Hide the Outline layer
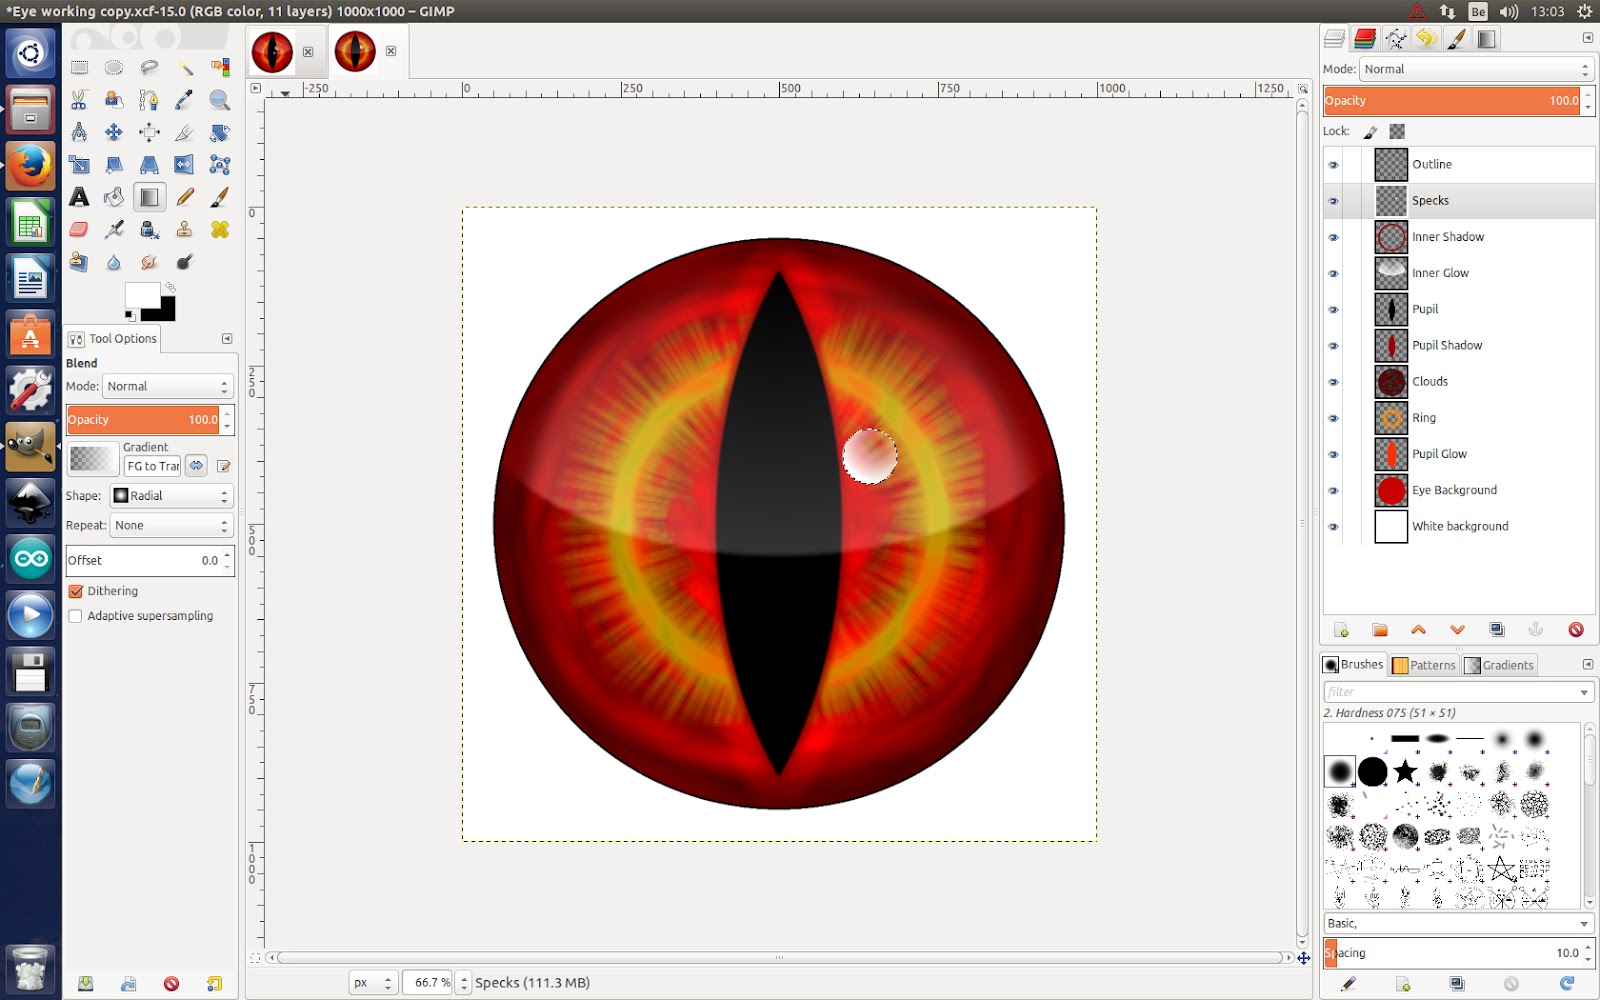The height and width of the screenshot is (1000, 1600). (1334, 164)
